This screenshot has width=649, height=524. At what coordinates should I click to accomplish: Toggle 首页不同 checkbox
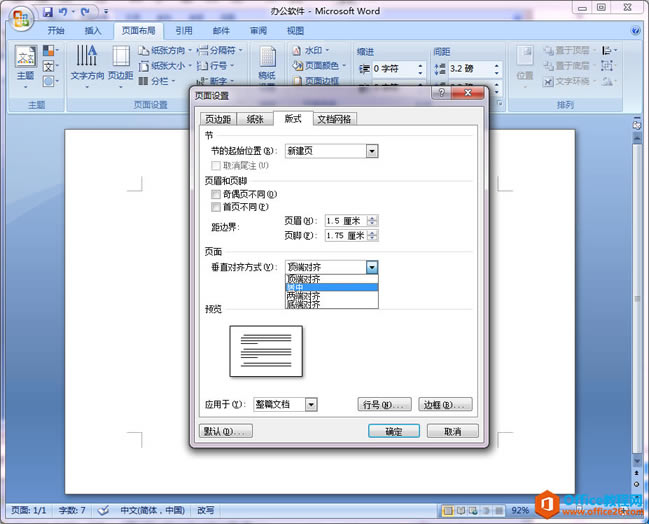click(216, 207)
